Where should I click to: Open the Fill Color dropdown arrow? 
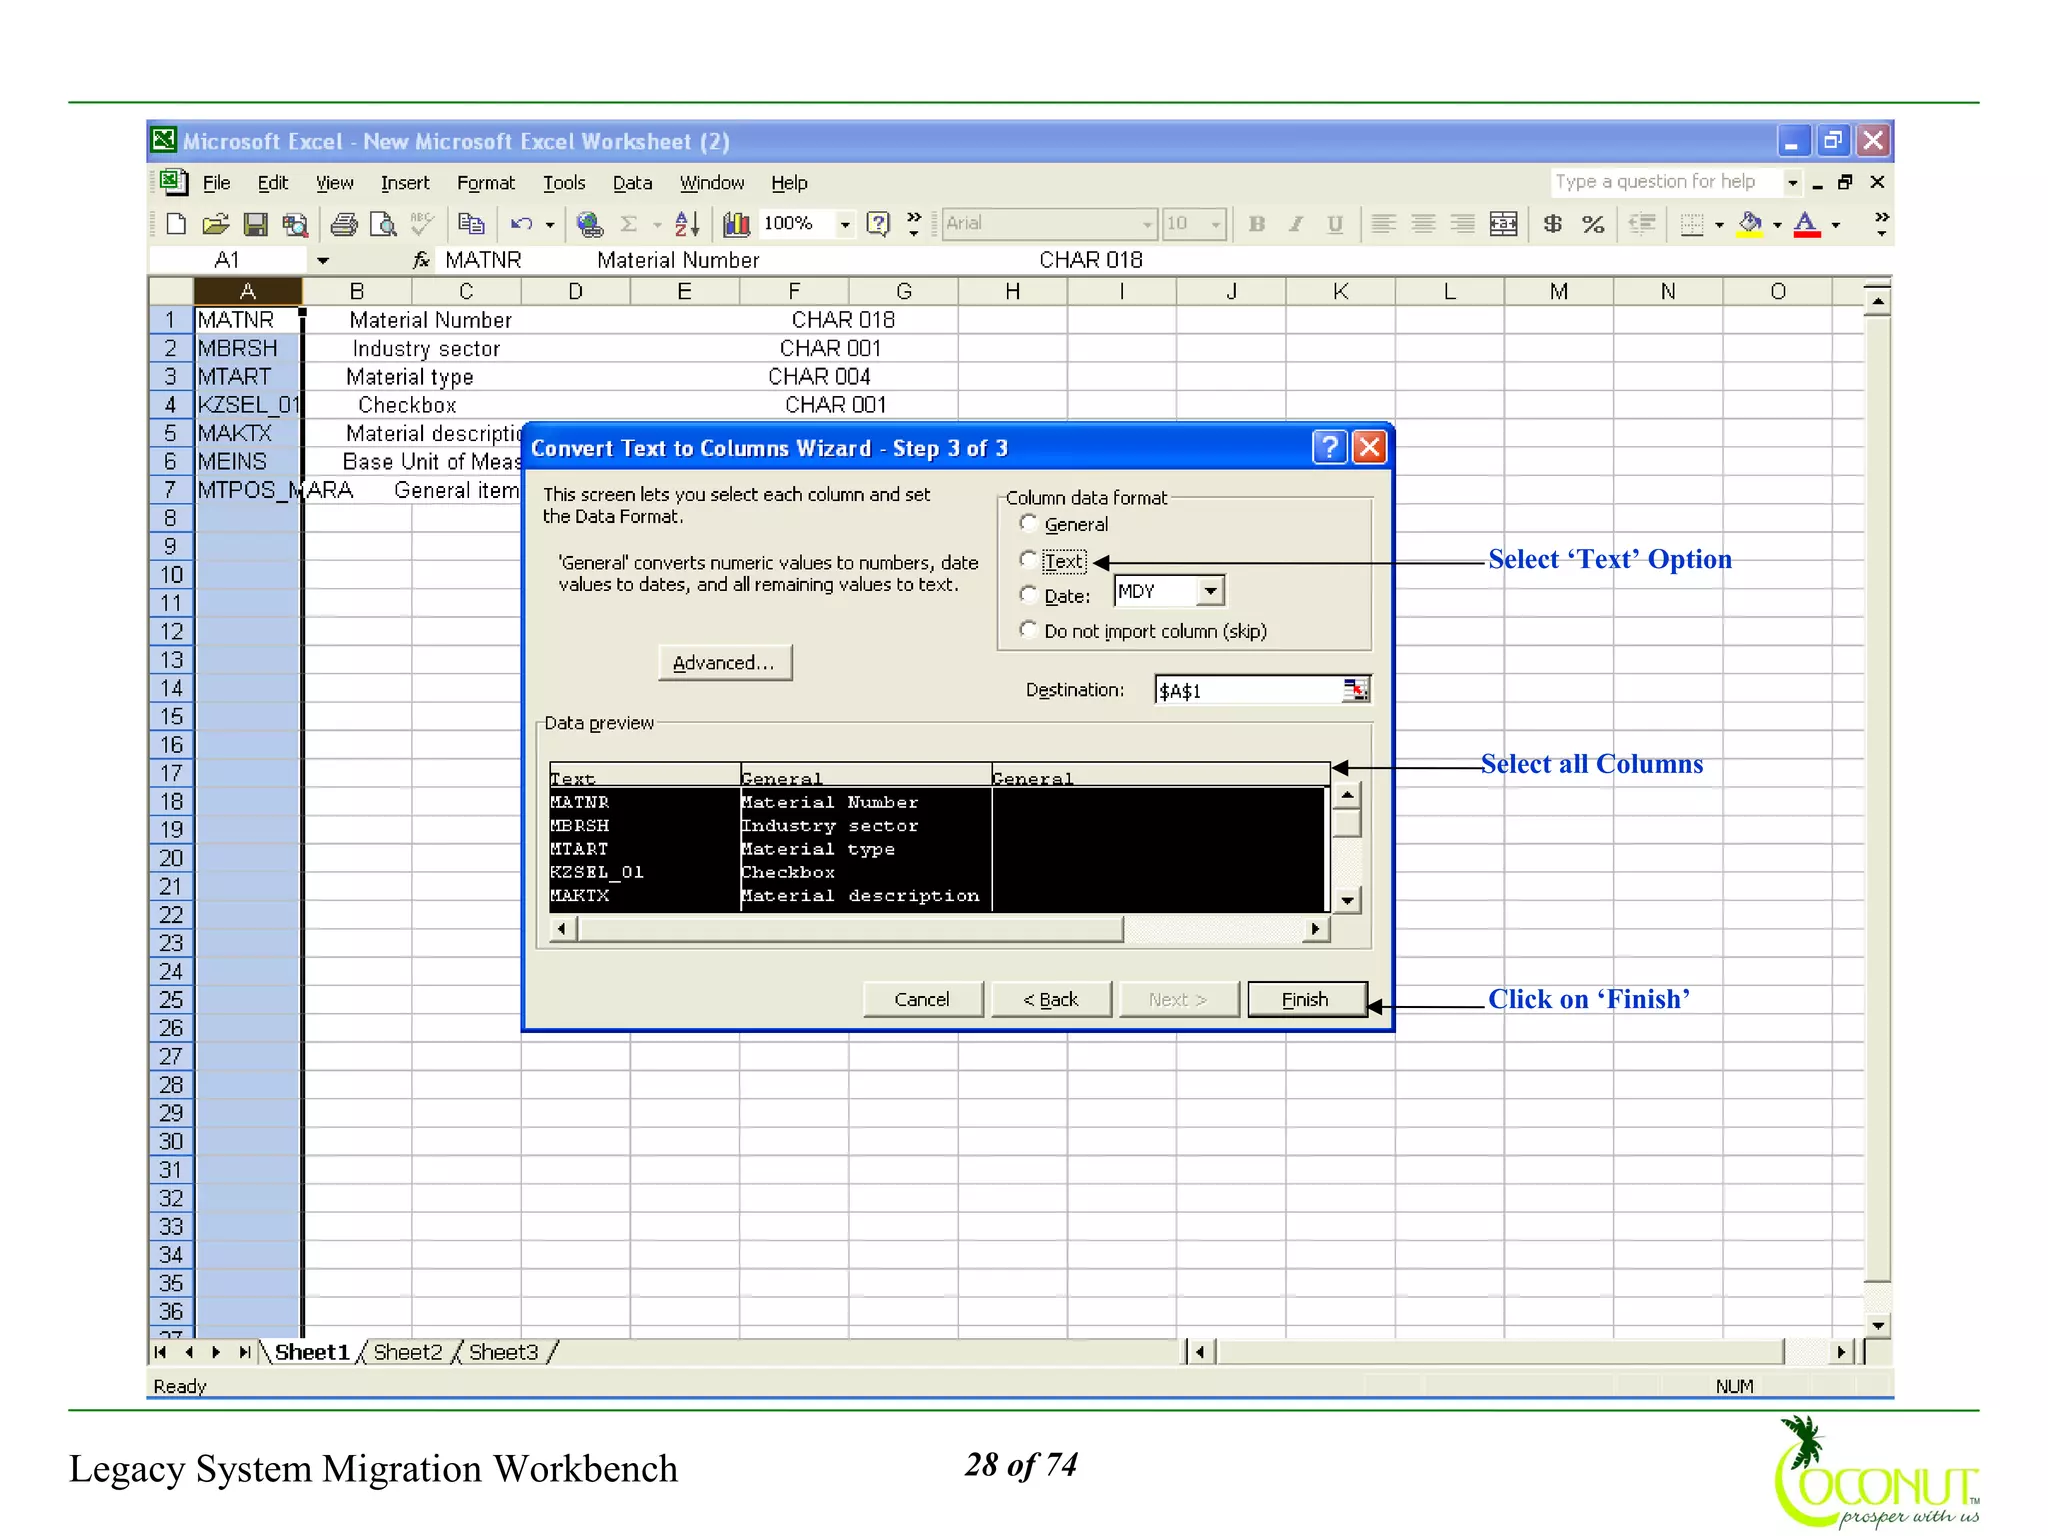pos(1777,224)
